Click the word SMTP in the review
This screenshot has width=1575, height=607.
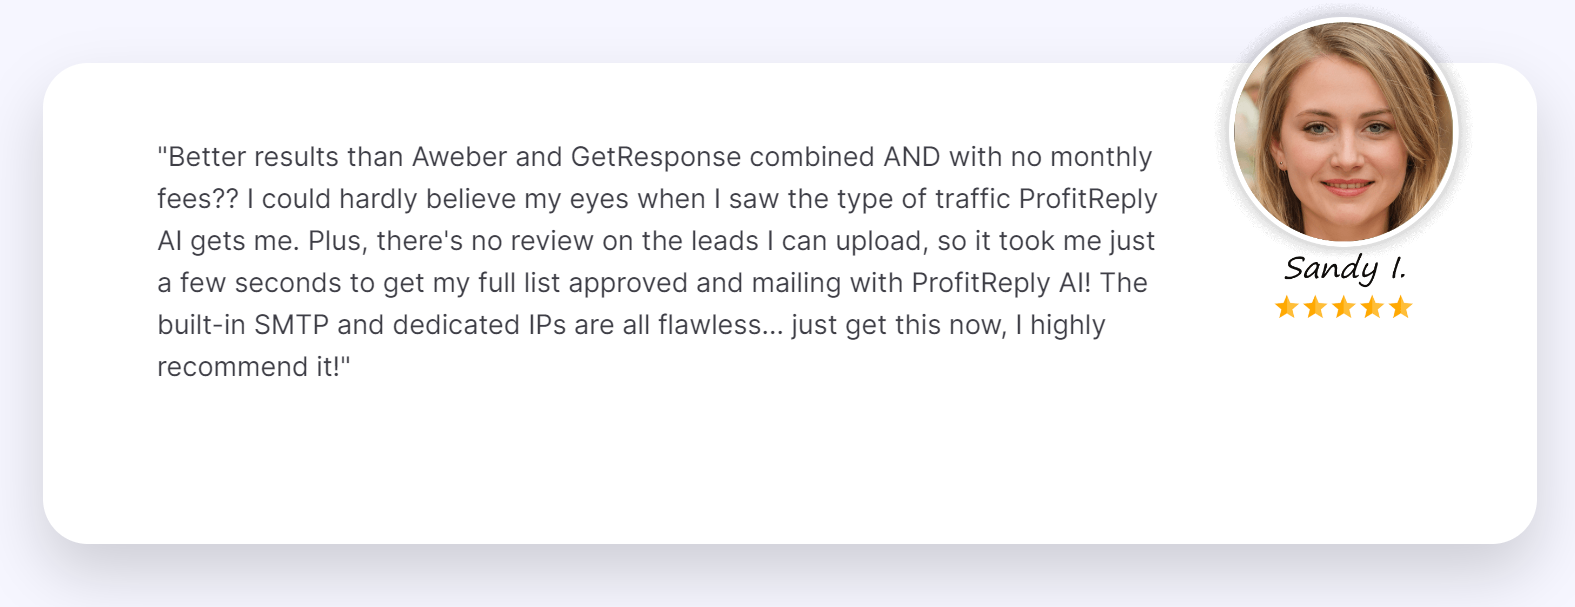point(291,325)
